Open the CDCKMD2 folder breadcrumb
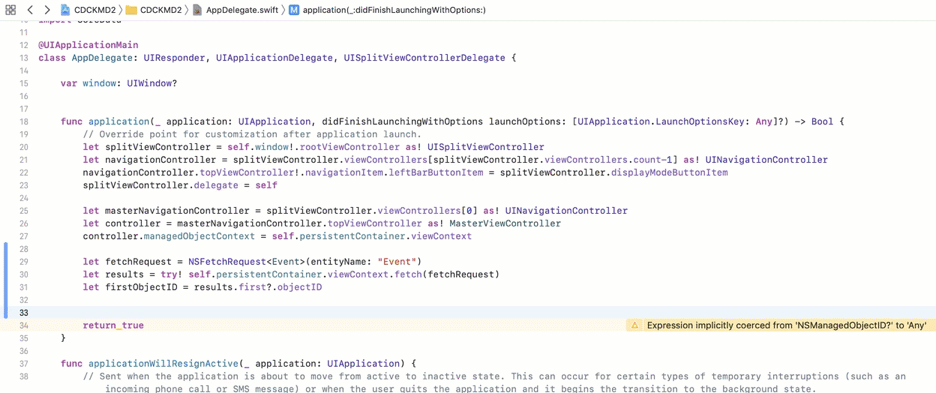The width and height of the screenshot is (936, 393). (x=153, y=10)
